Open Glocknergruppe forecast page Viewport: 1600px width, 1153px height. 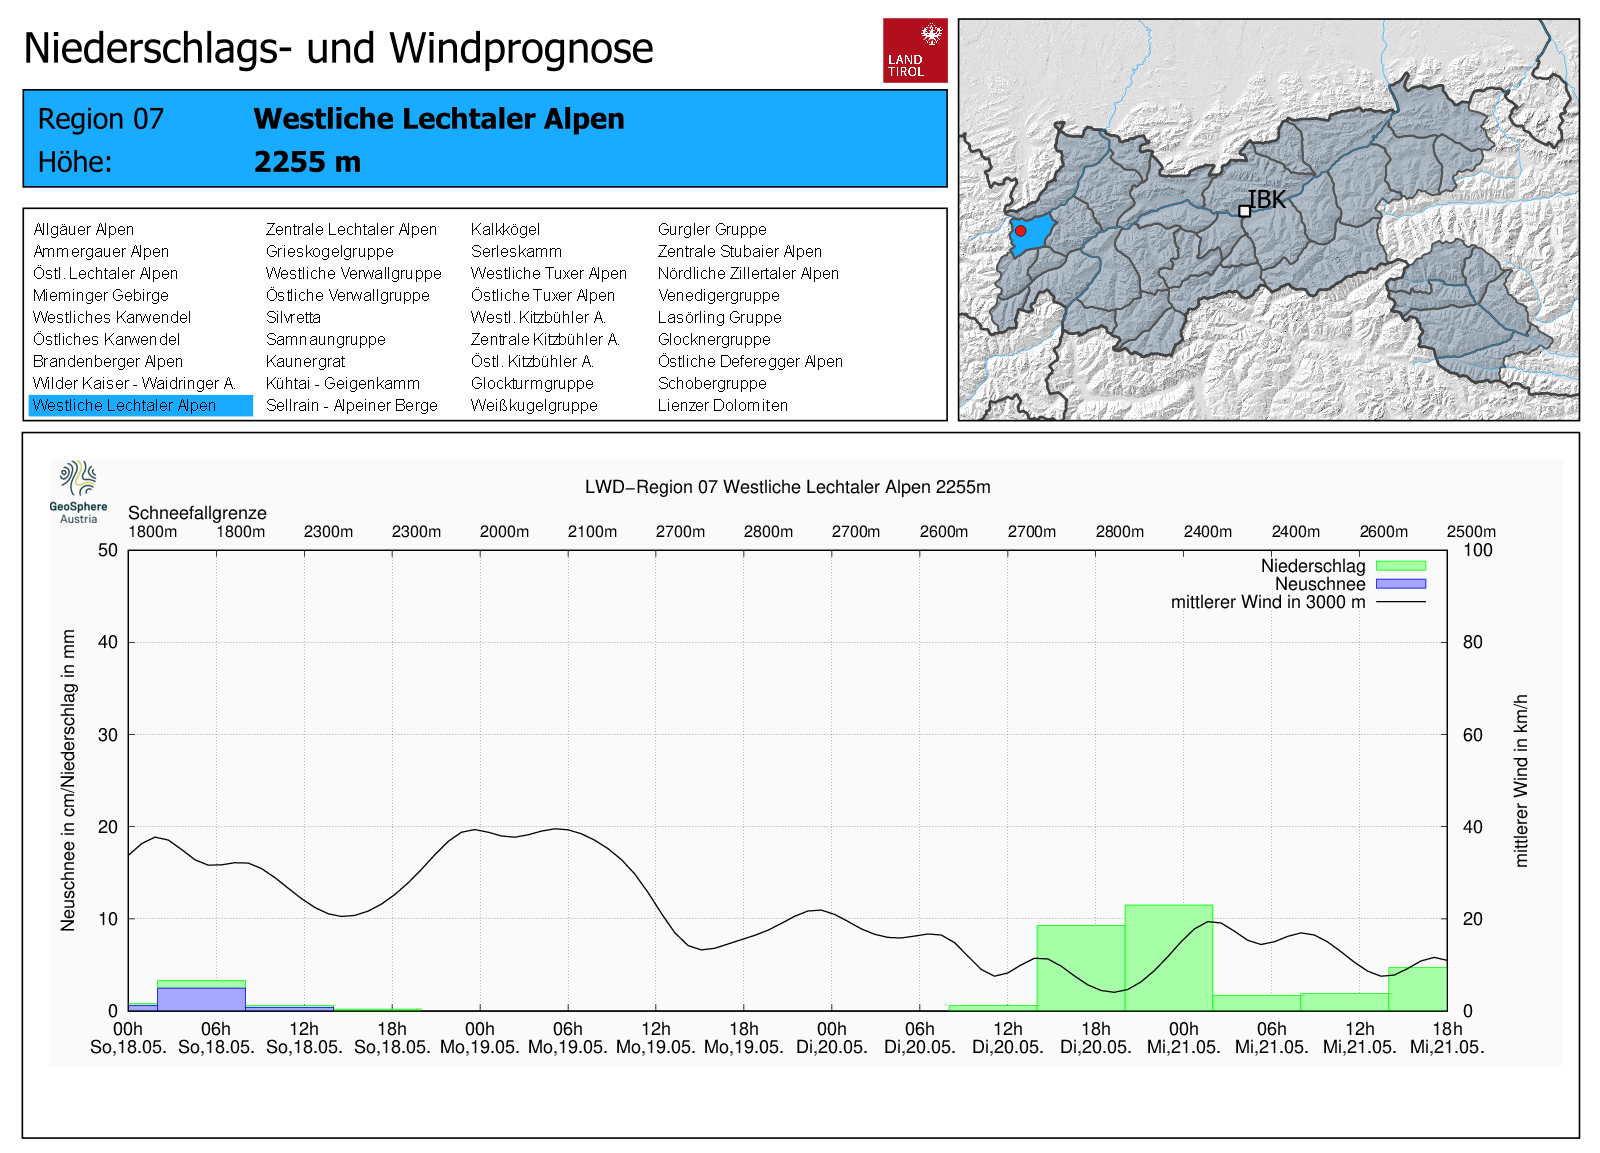[x=713, y=340]
